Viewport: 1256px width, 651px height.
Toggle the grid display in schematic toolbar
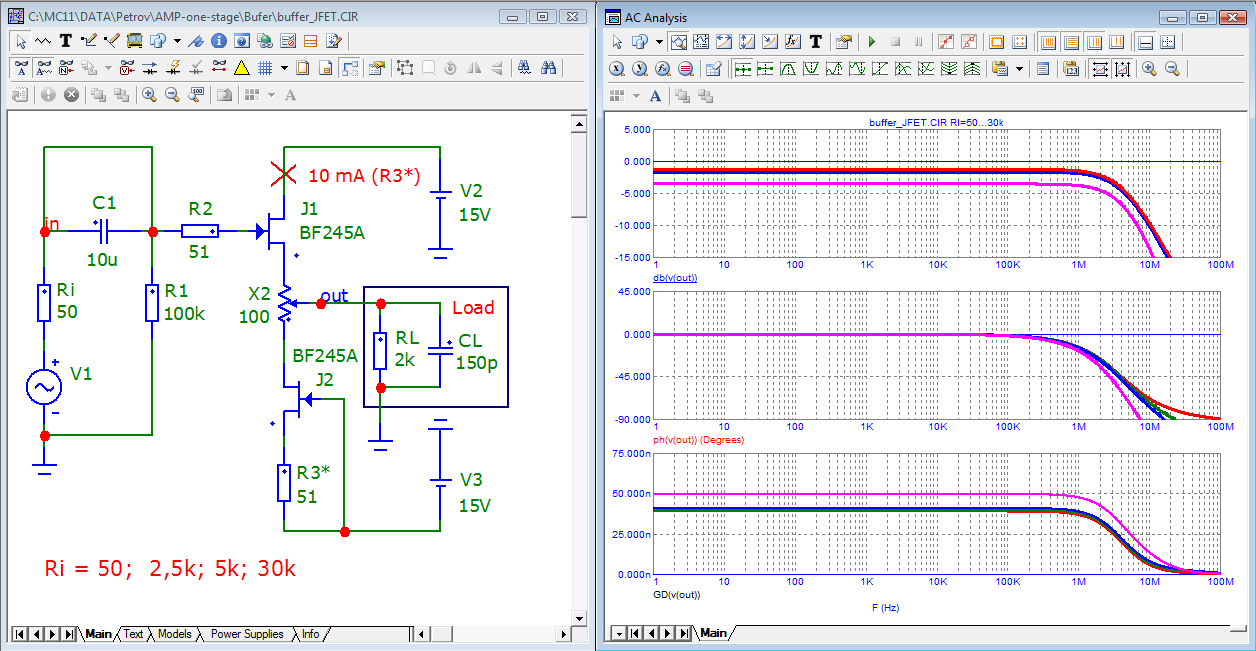tap(265, 68)
